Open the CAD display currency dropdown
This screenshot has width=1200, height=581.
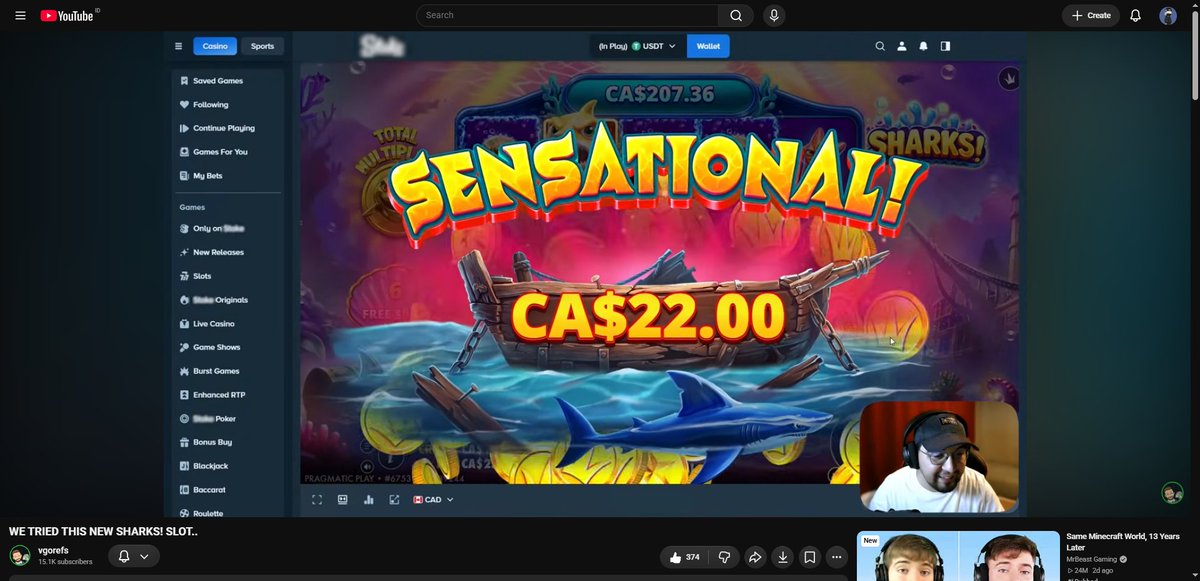(x=433, y=500)
